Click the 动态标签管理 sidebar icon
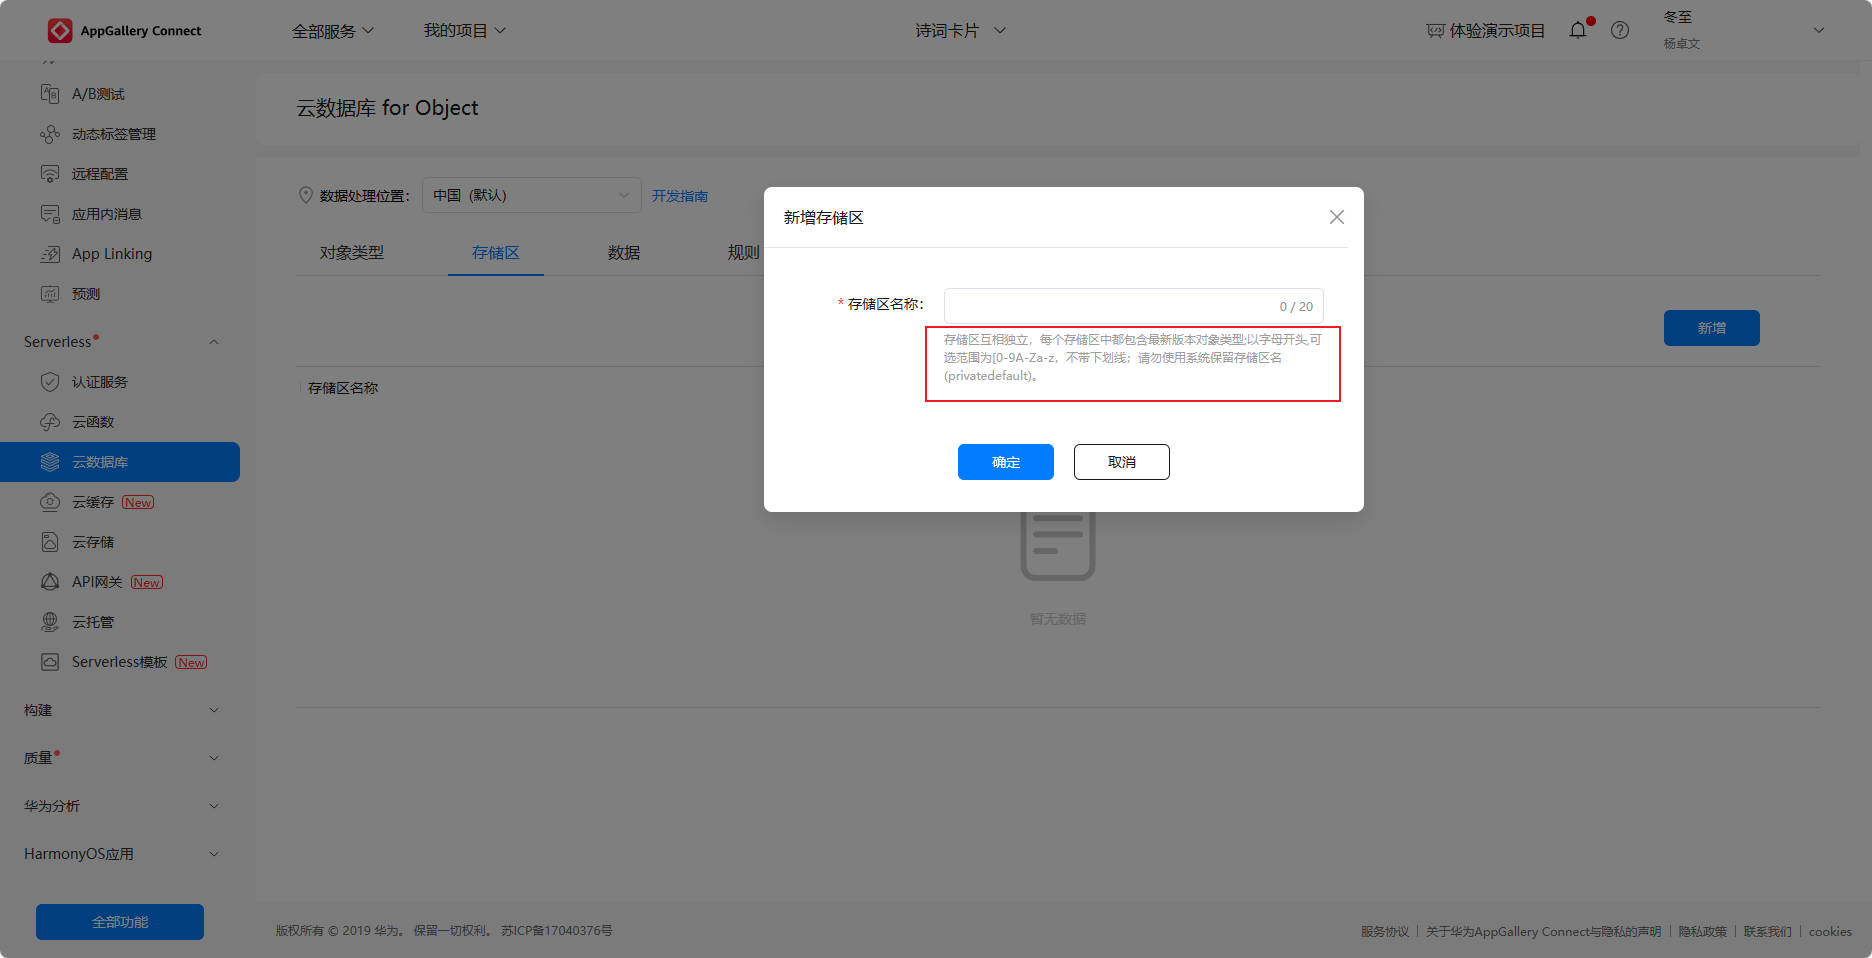This screenshot has width=1872, height=958. pyautogui.click(x=50, y=134)
